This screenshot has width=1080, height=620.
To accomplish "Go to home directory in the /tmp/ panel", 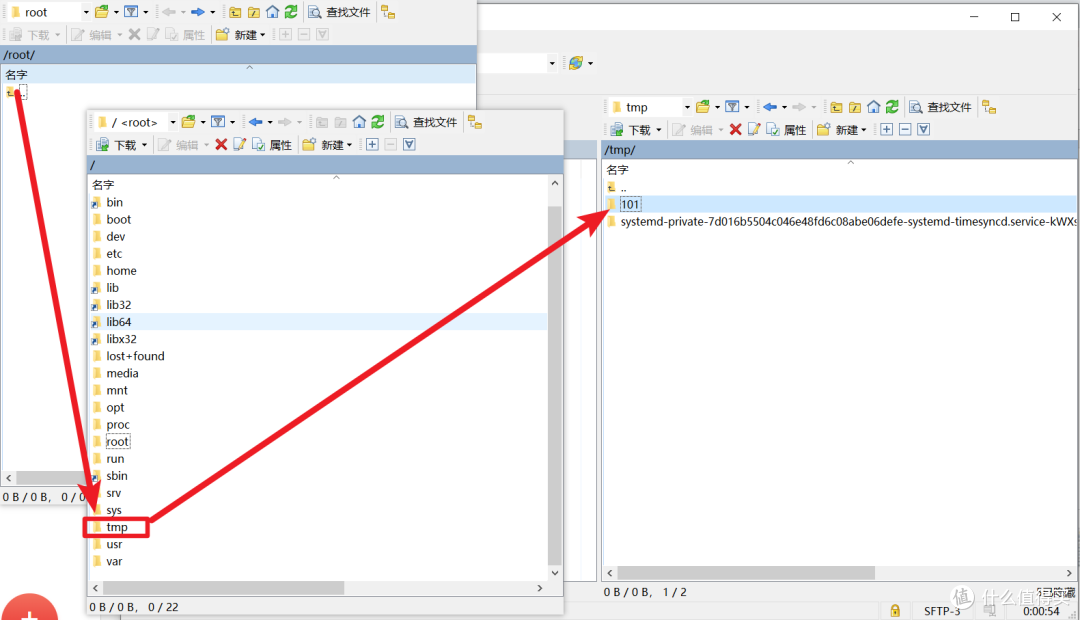I will click(x=873, y=107).
